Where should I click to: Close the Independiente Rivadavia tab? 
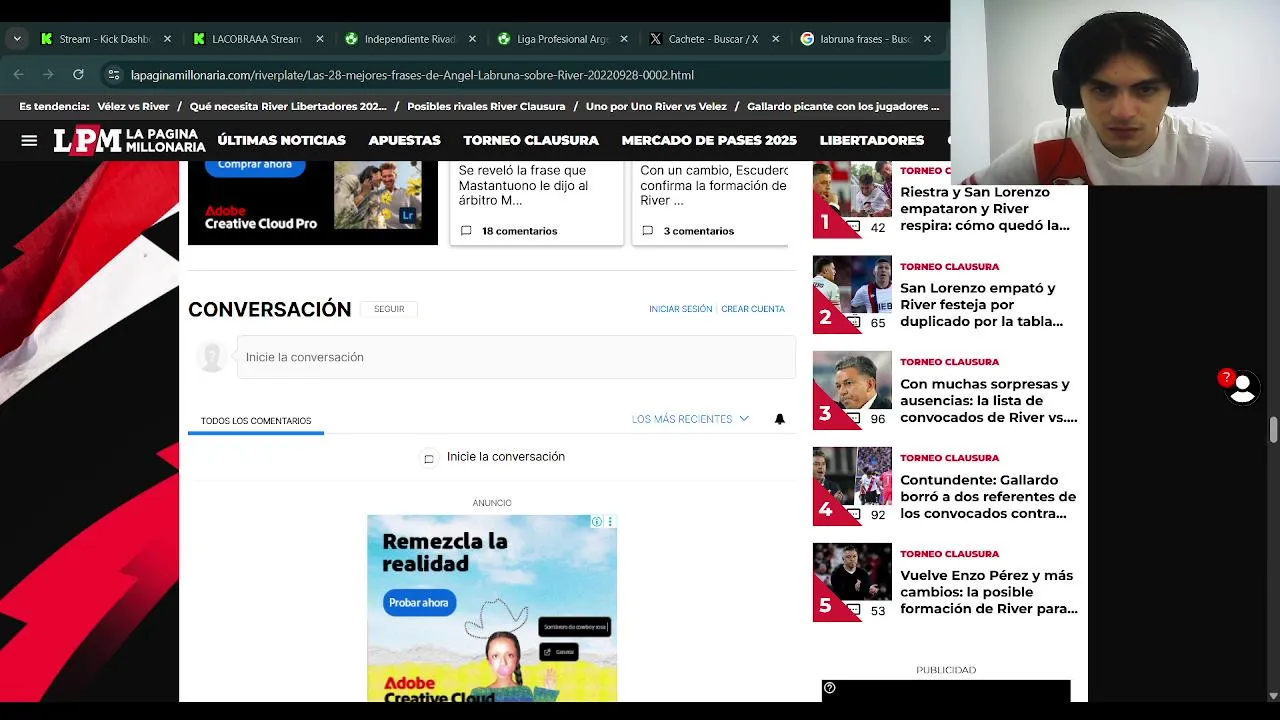pyautogui.click(x=472, y=39)
